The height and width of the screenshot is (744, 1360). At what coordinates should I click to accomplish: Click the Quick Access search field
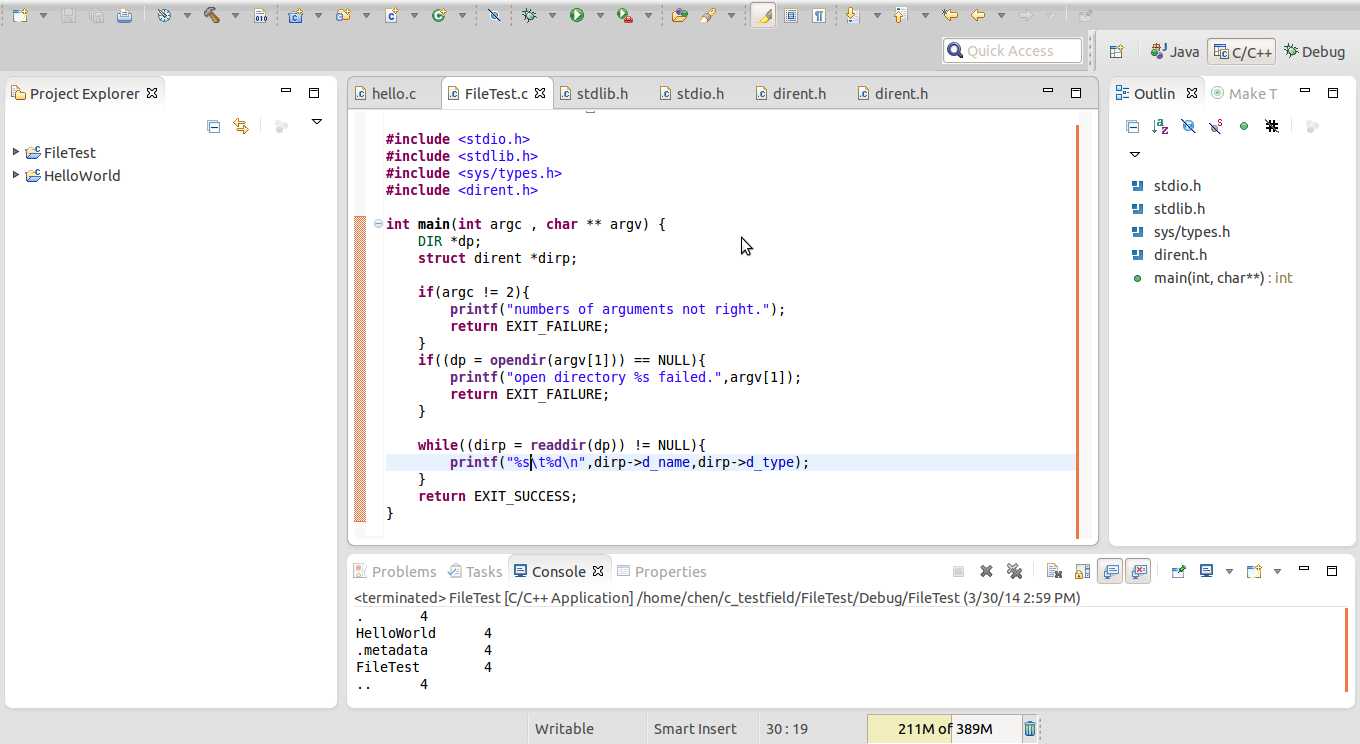tap(1012, 51)
